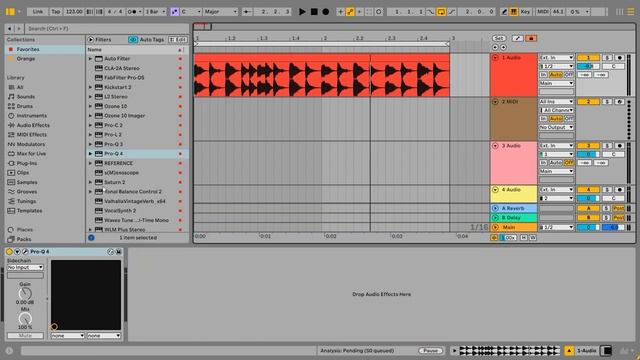This screenshot has height=360, width=640.
Task: Toggle Lock Envelopes icon
Action: 531,38
